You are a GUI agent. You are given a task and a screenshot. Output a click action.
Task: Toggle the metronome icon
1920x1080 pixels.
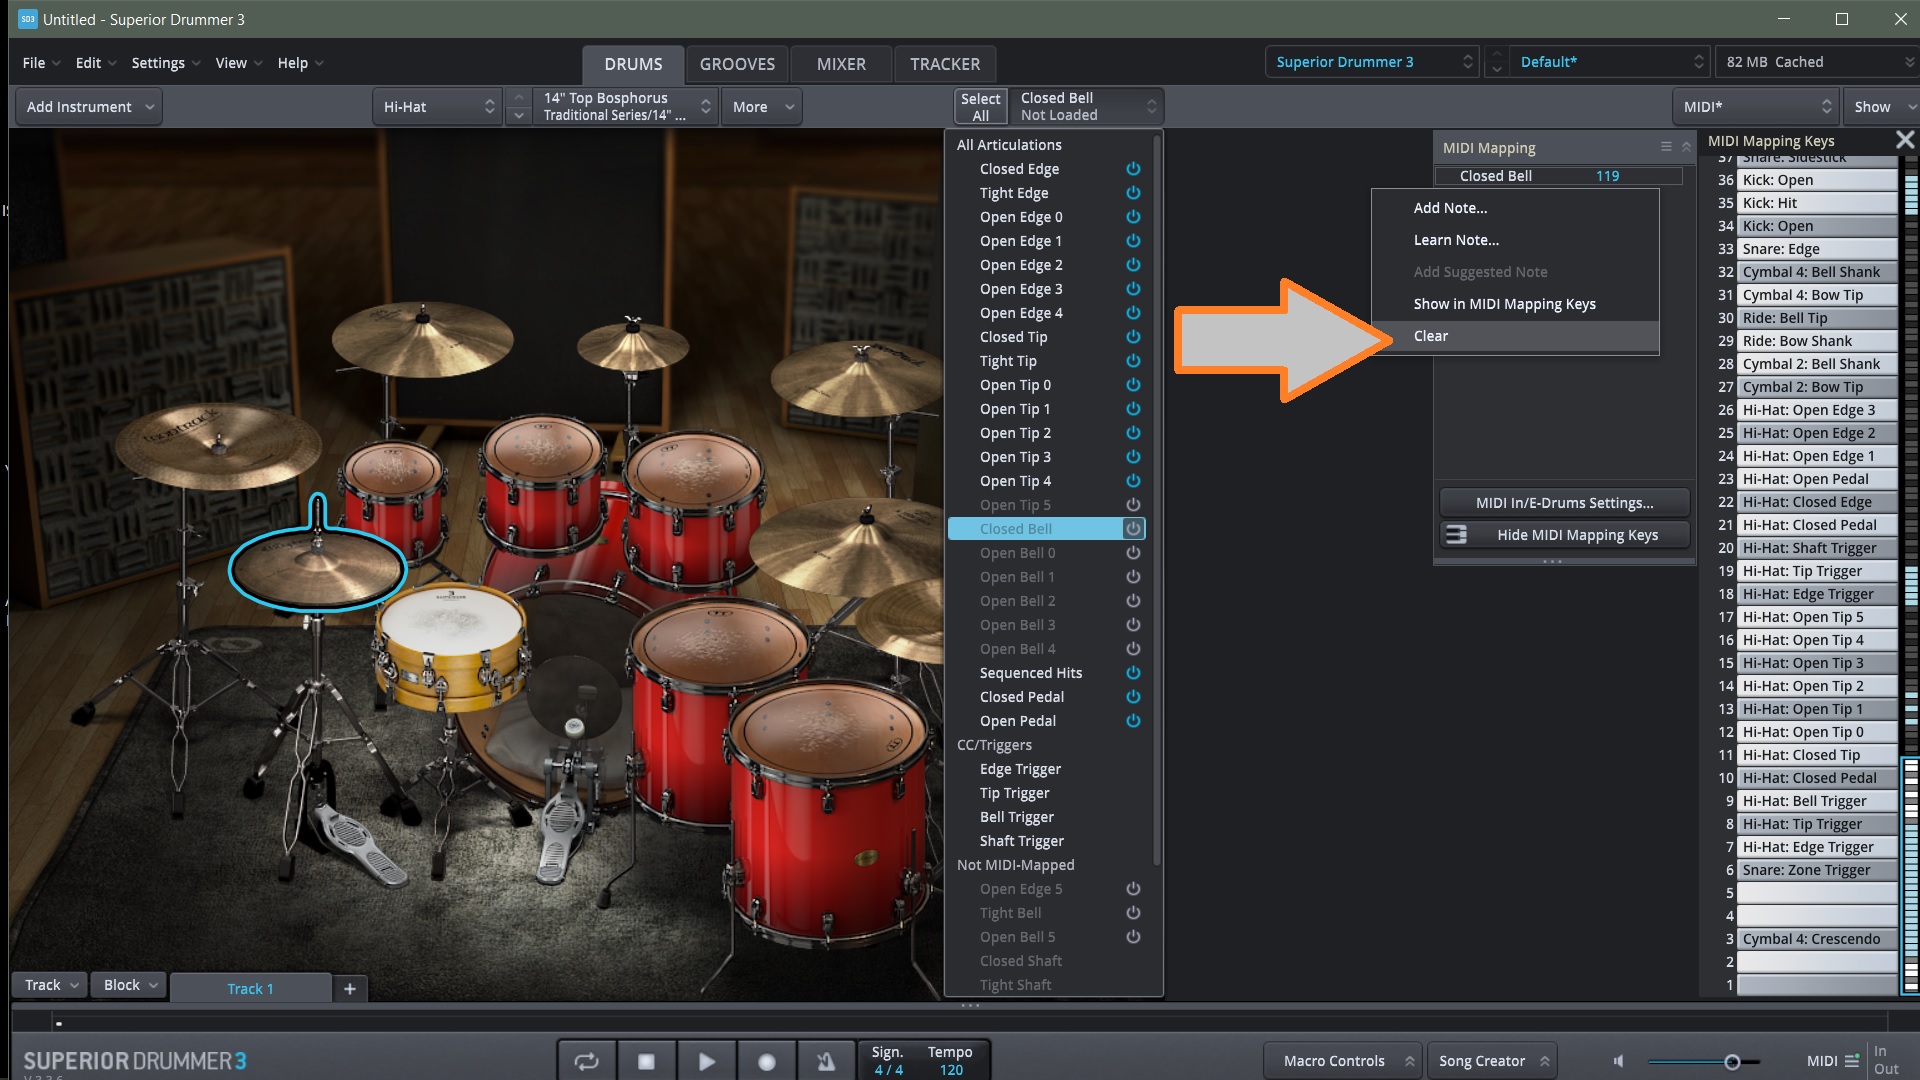(826, 1061)
